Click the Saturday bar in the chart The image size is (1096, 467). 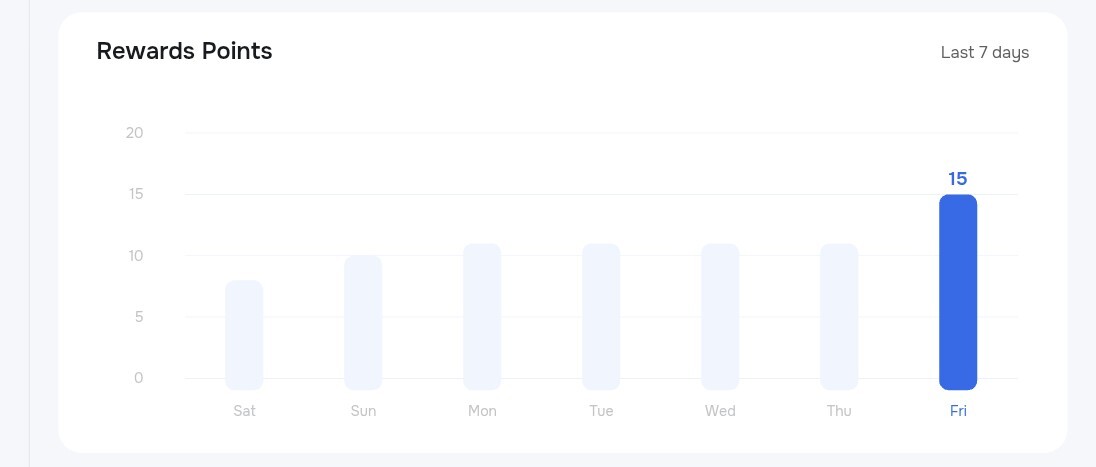pos(244,335)
